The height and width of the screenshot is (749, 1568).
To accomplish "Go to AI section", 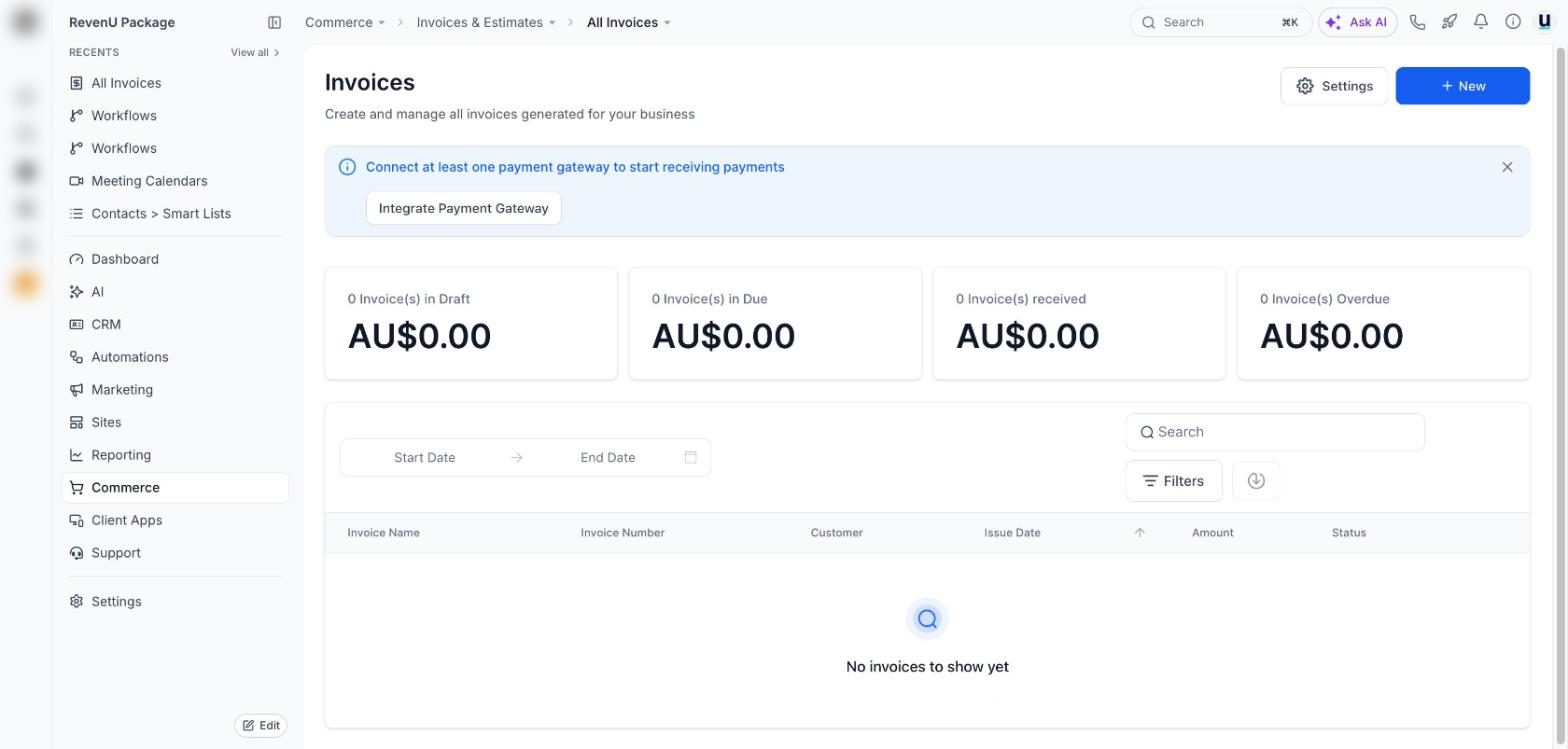I will [175, 292].
